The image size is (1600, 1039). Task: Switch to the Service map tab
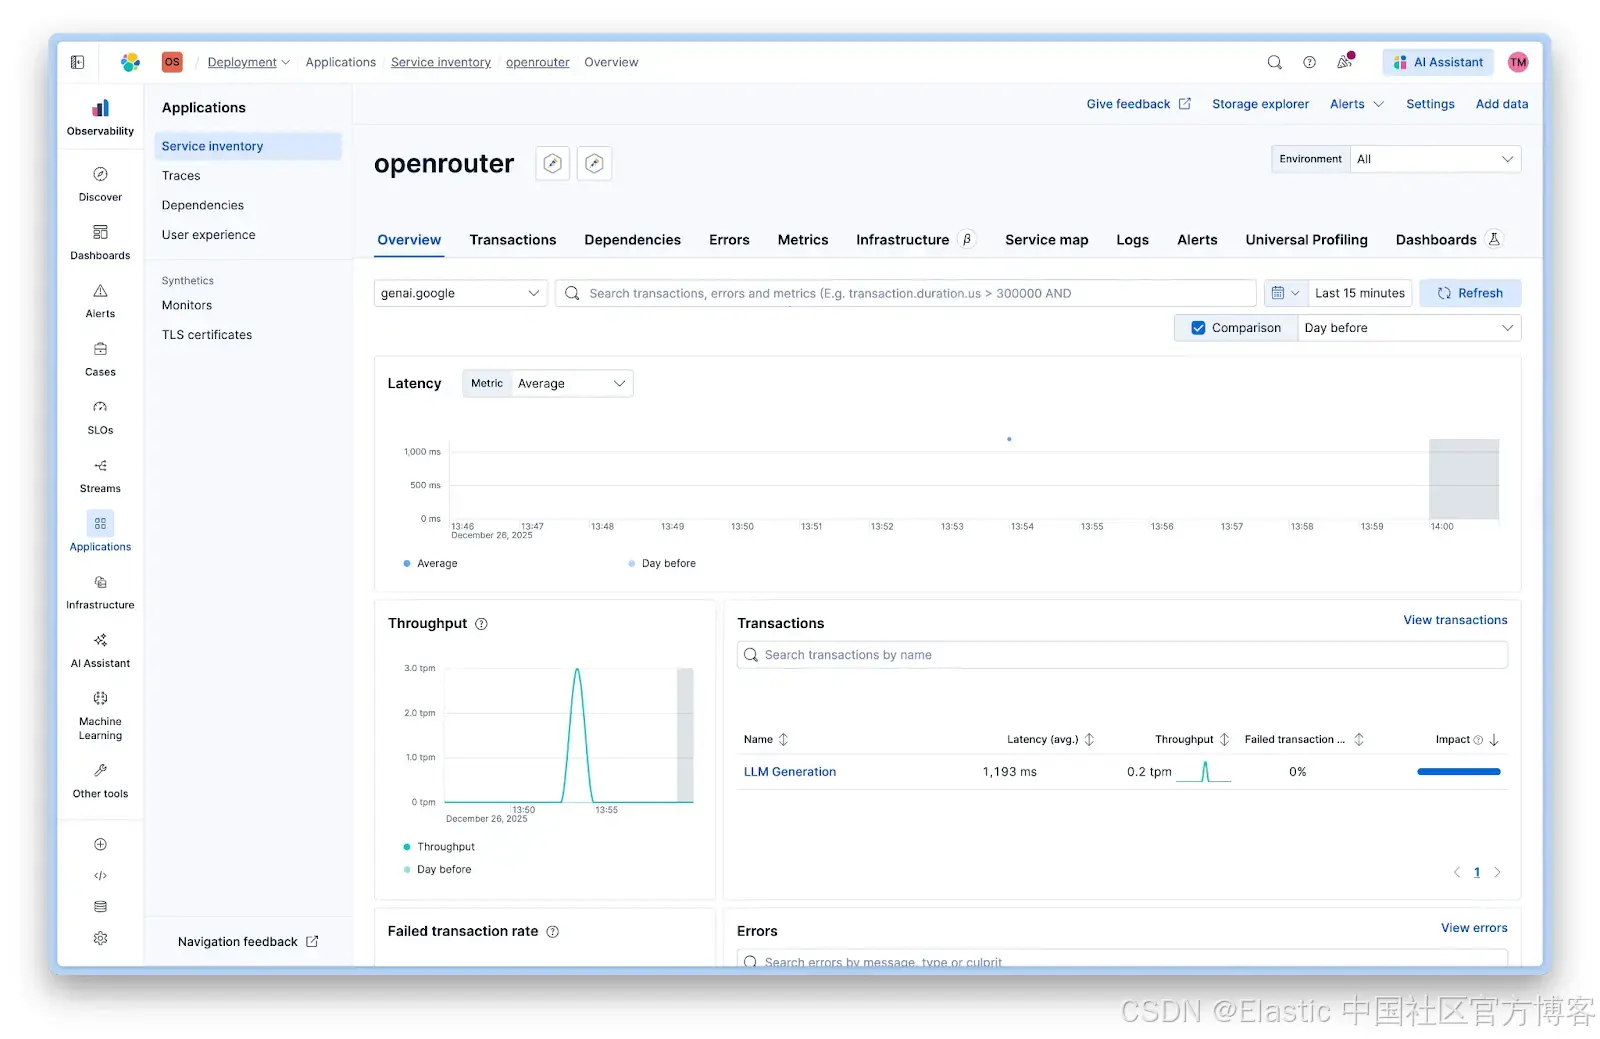tap(1046, 240)
